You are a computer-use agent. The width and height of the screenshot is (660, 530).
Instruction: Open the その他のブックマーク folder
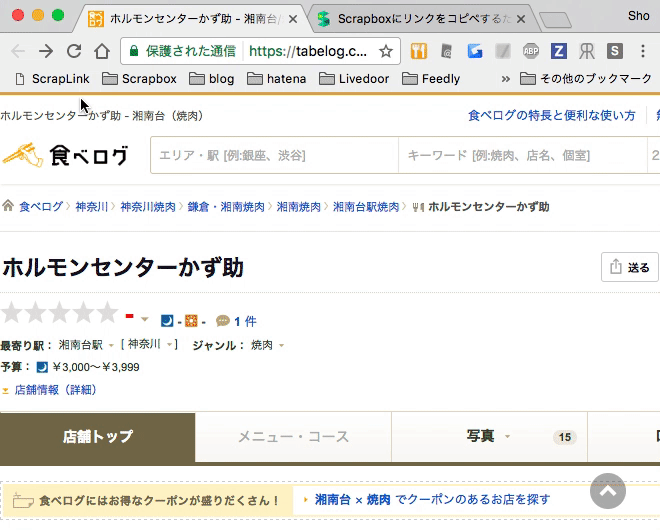point(586,79)
